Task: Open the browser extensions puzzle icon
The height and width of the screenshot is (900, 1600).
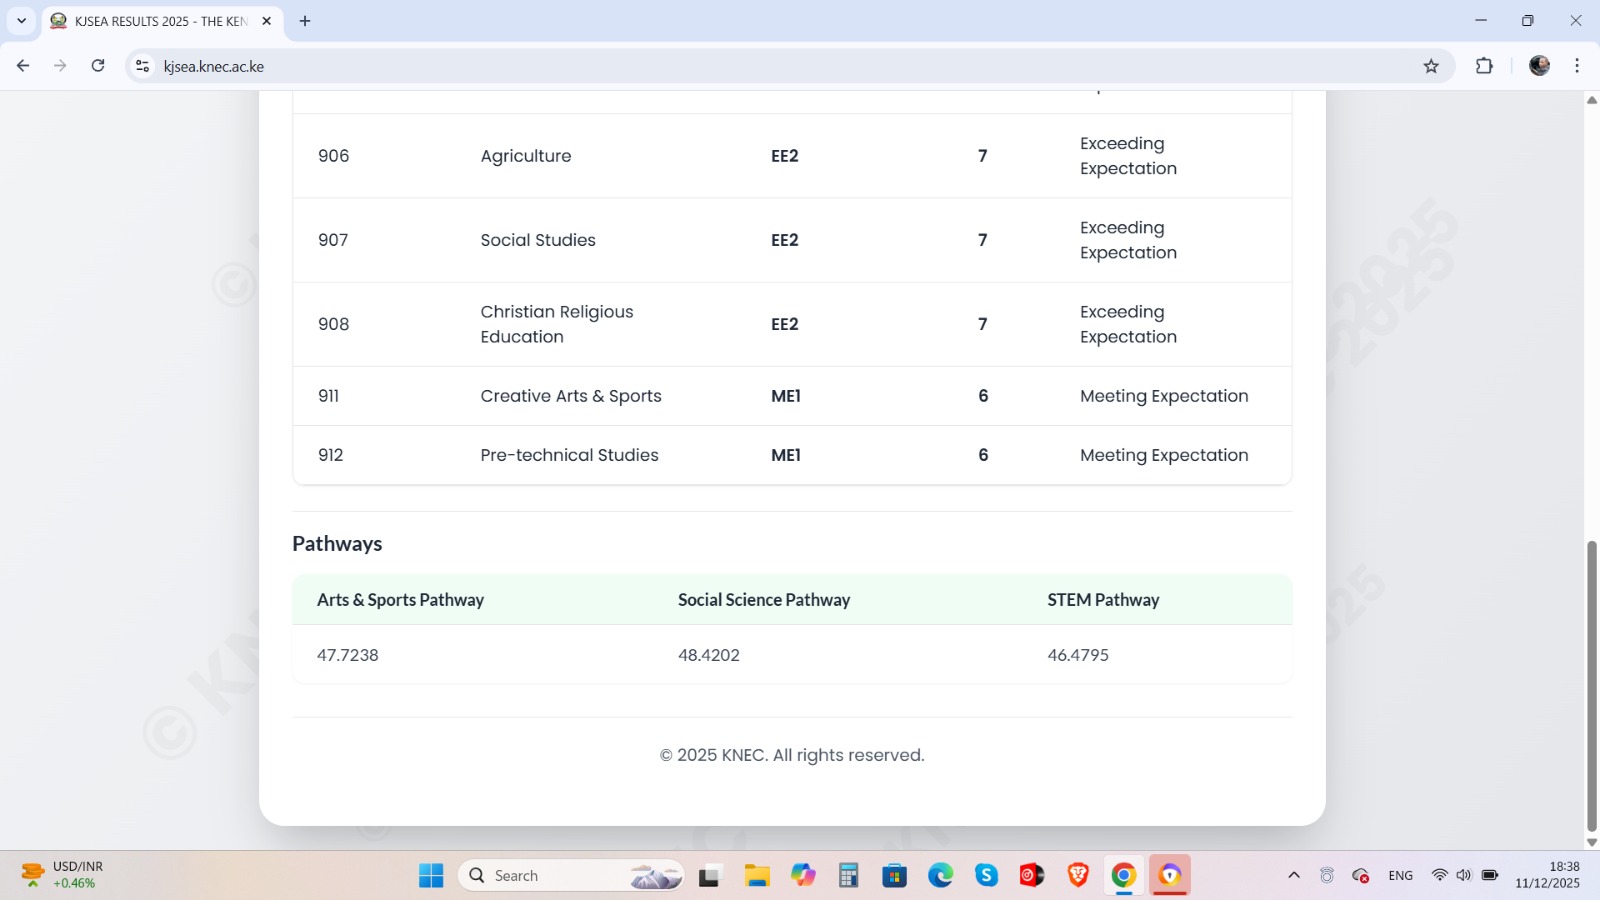Action: coord(1484,66)
